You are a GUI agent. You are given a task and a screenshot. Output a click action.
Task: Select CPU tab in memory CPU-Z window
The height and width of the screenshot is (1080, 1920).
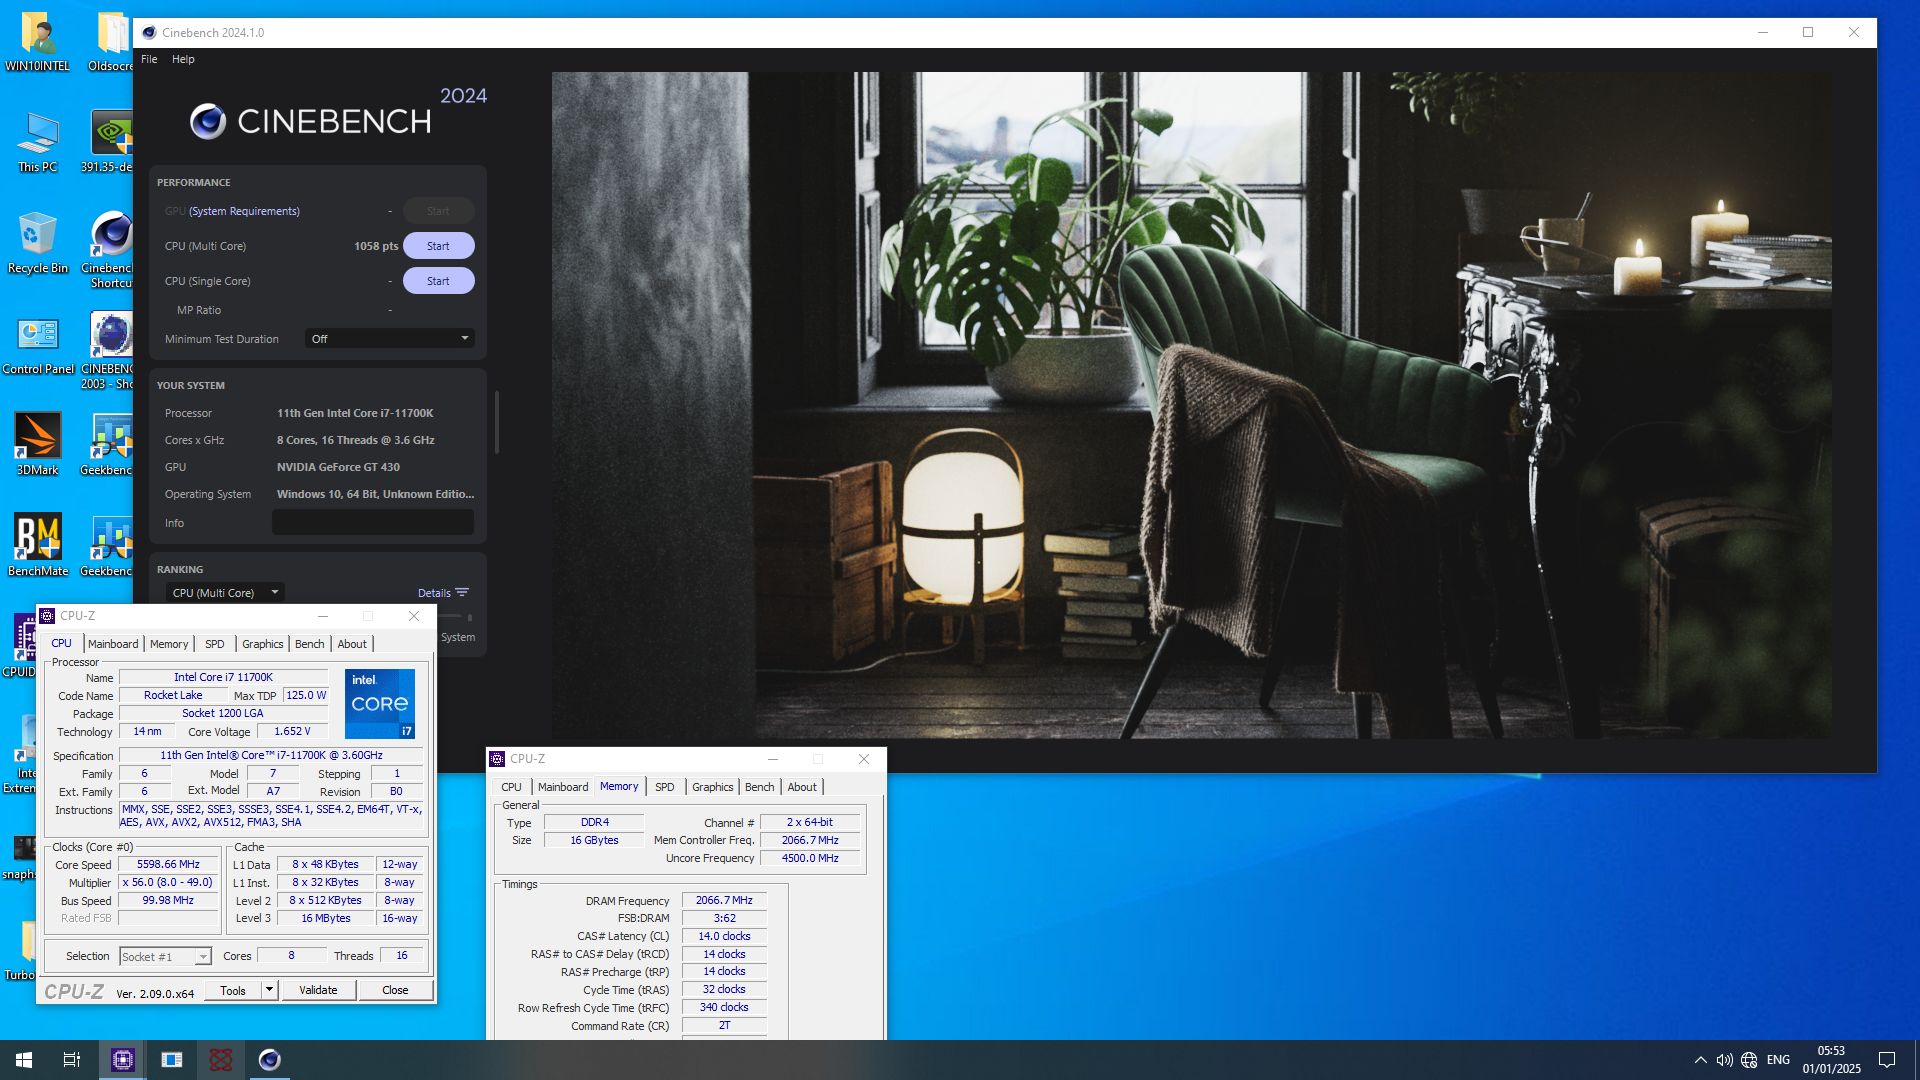(511, 787)
